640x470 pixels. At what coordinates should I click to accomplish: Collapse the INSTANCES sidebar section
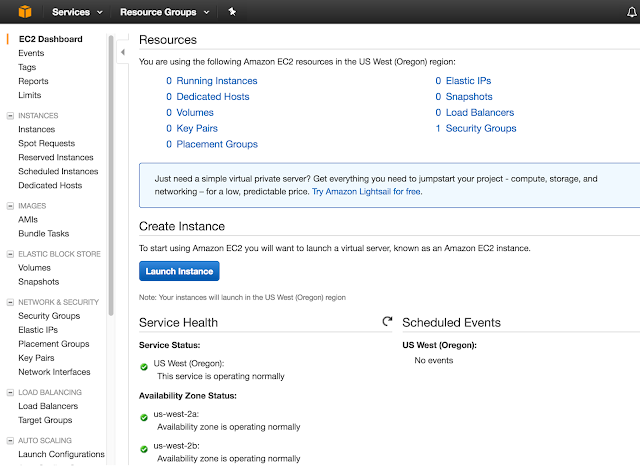pyautogui.click(x=11, y=115)
